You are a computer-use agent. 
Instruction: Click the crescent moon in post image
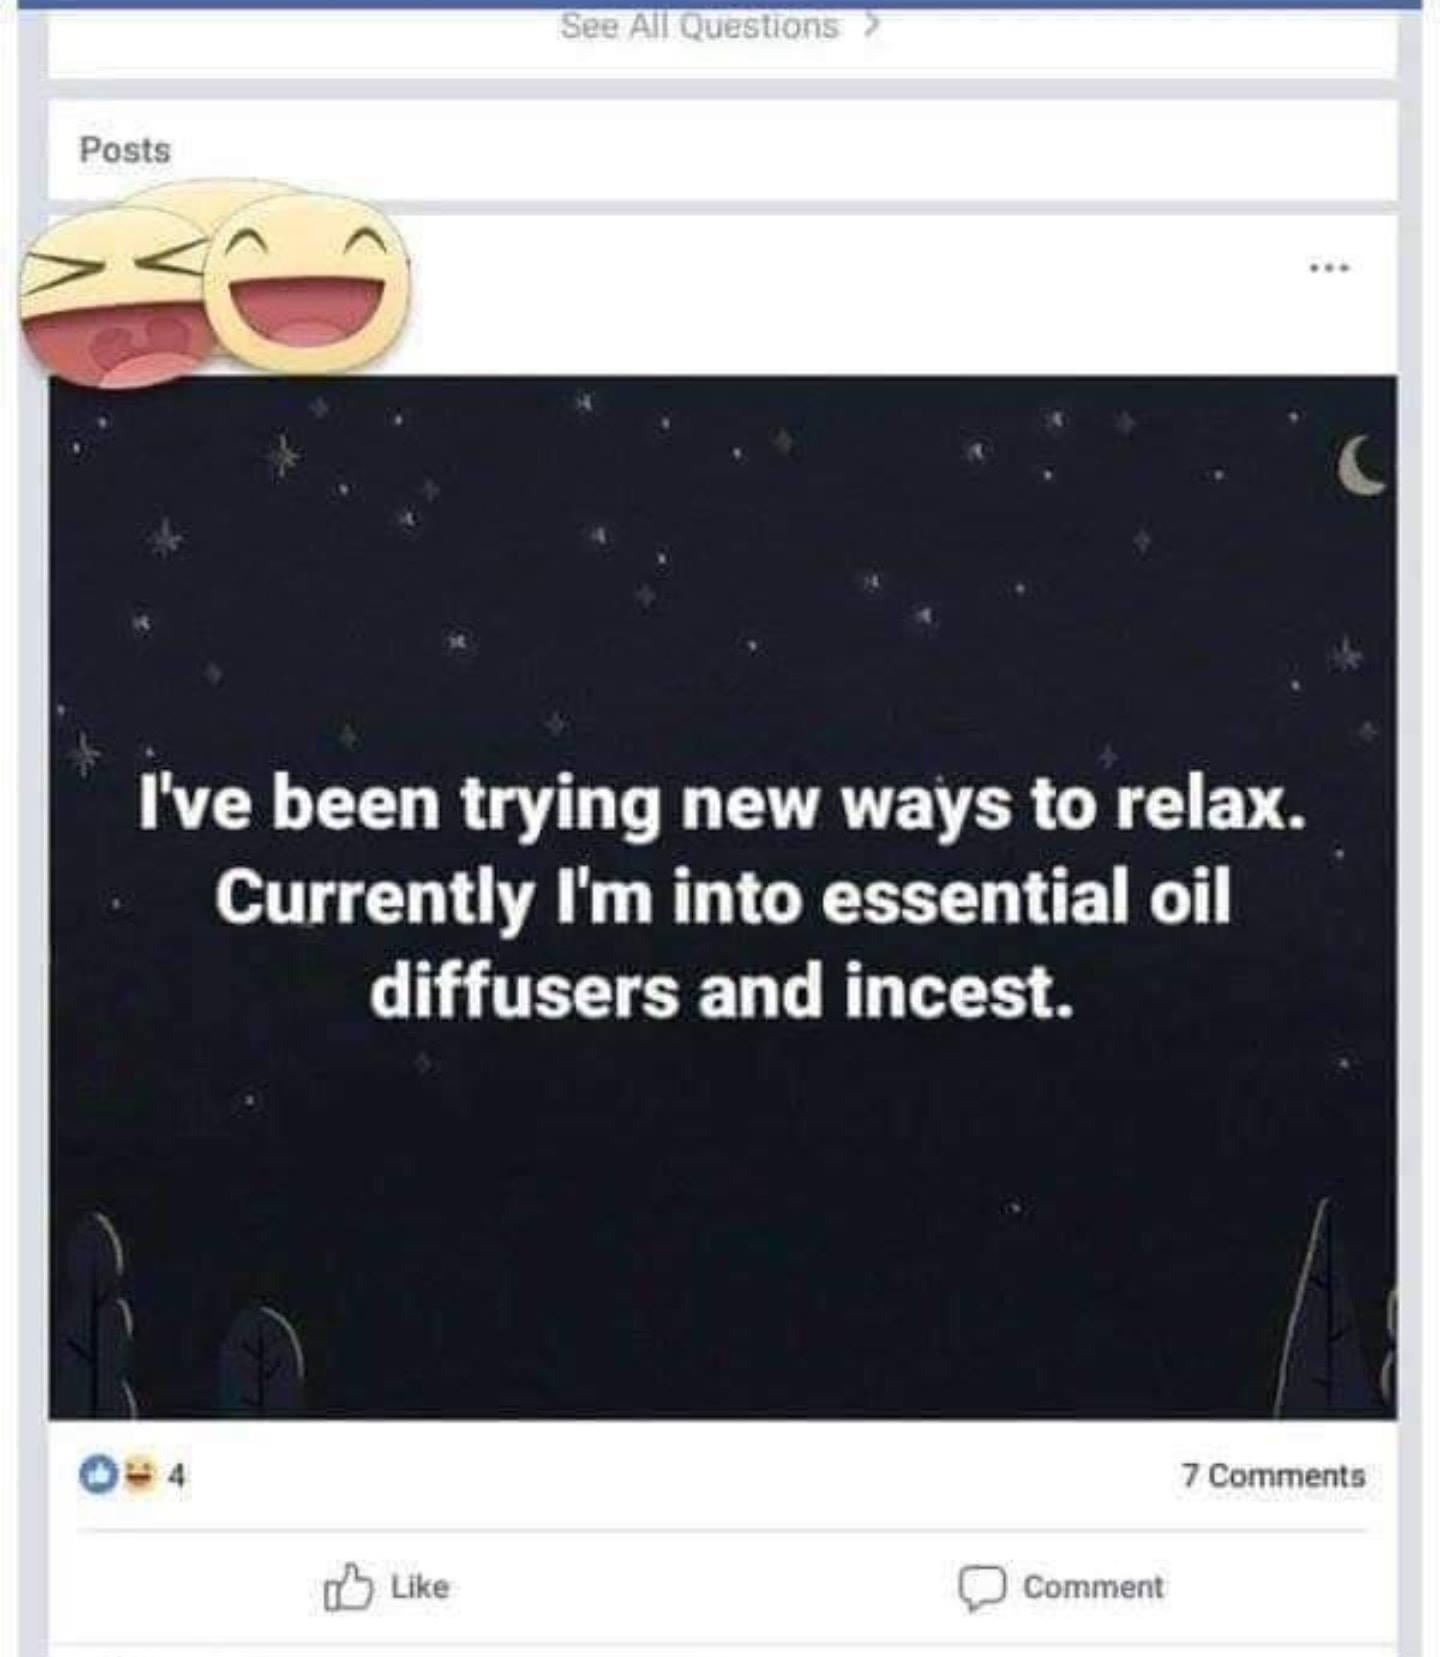pyautogui.click(x=1362, y=467)
